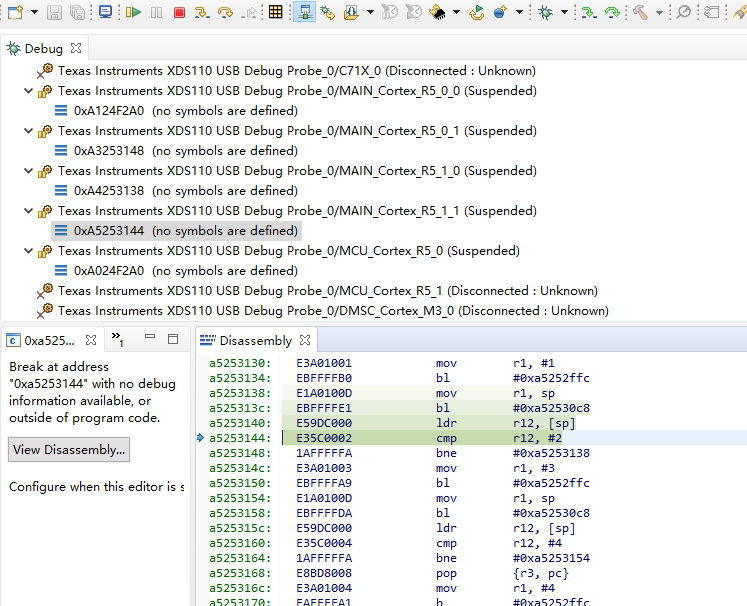Toggle the highlighted real-time mode toolbar button
The width and height of the screenshot is (747, 606).
coord(304,12)
